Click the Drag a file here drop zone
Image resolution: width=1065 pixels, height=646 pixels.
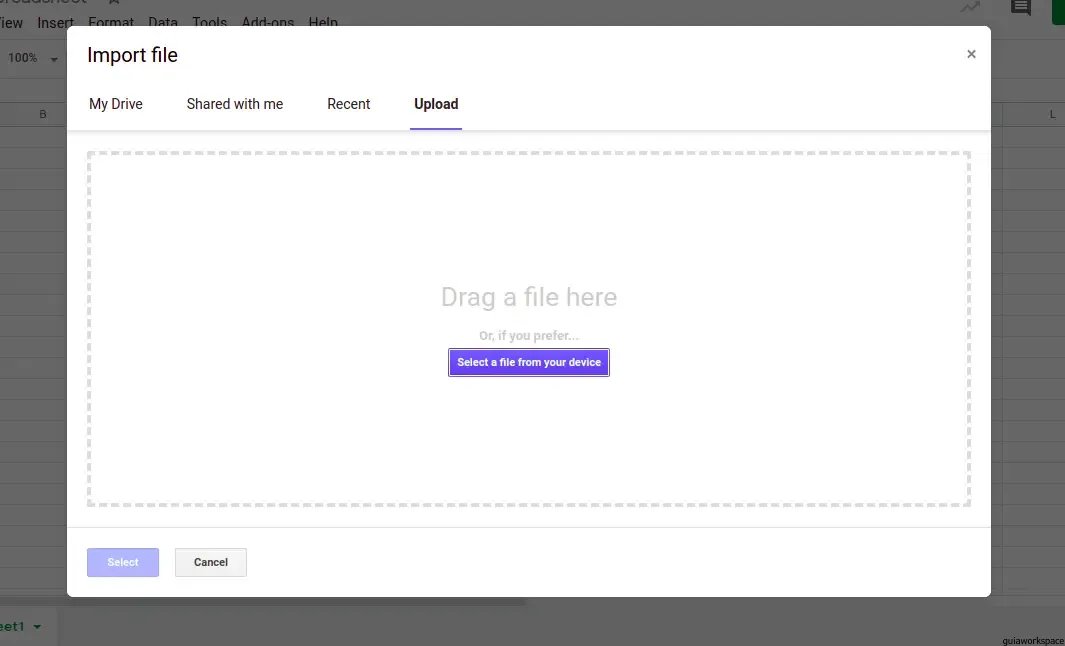529,240
